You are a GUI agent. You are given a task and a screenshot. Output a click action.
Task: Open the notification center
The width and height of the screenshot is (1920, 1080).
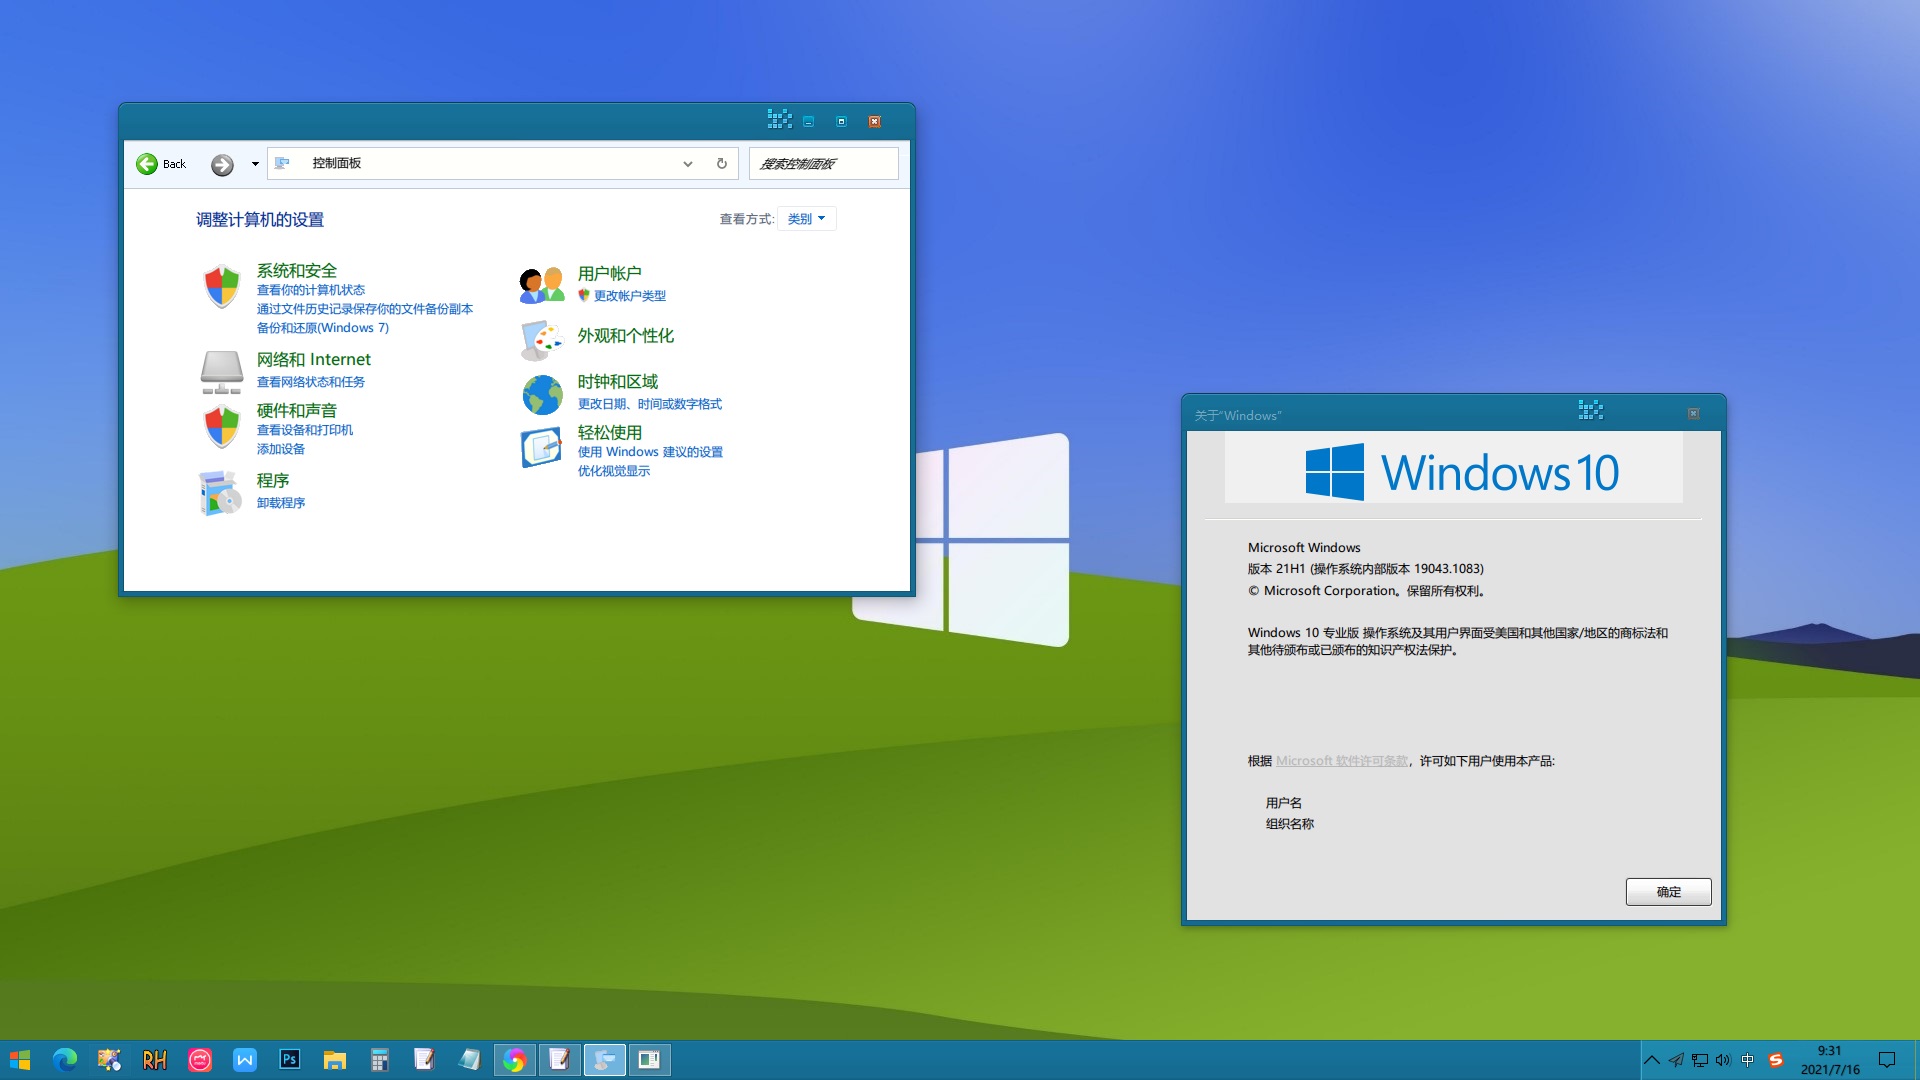pyautogui.click(x=1887, y=1060)
